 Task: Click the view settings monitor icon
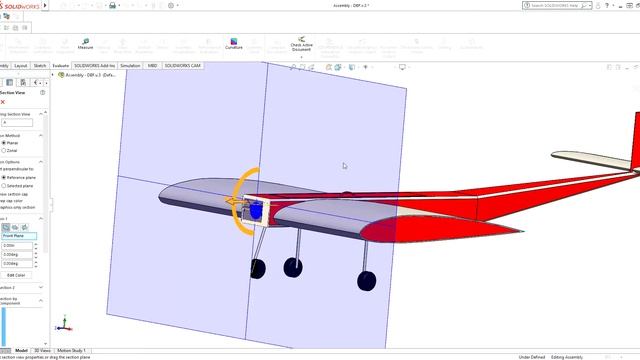coord(402,67)
